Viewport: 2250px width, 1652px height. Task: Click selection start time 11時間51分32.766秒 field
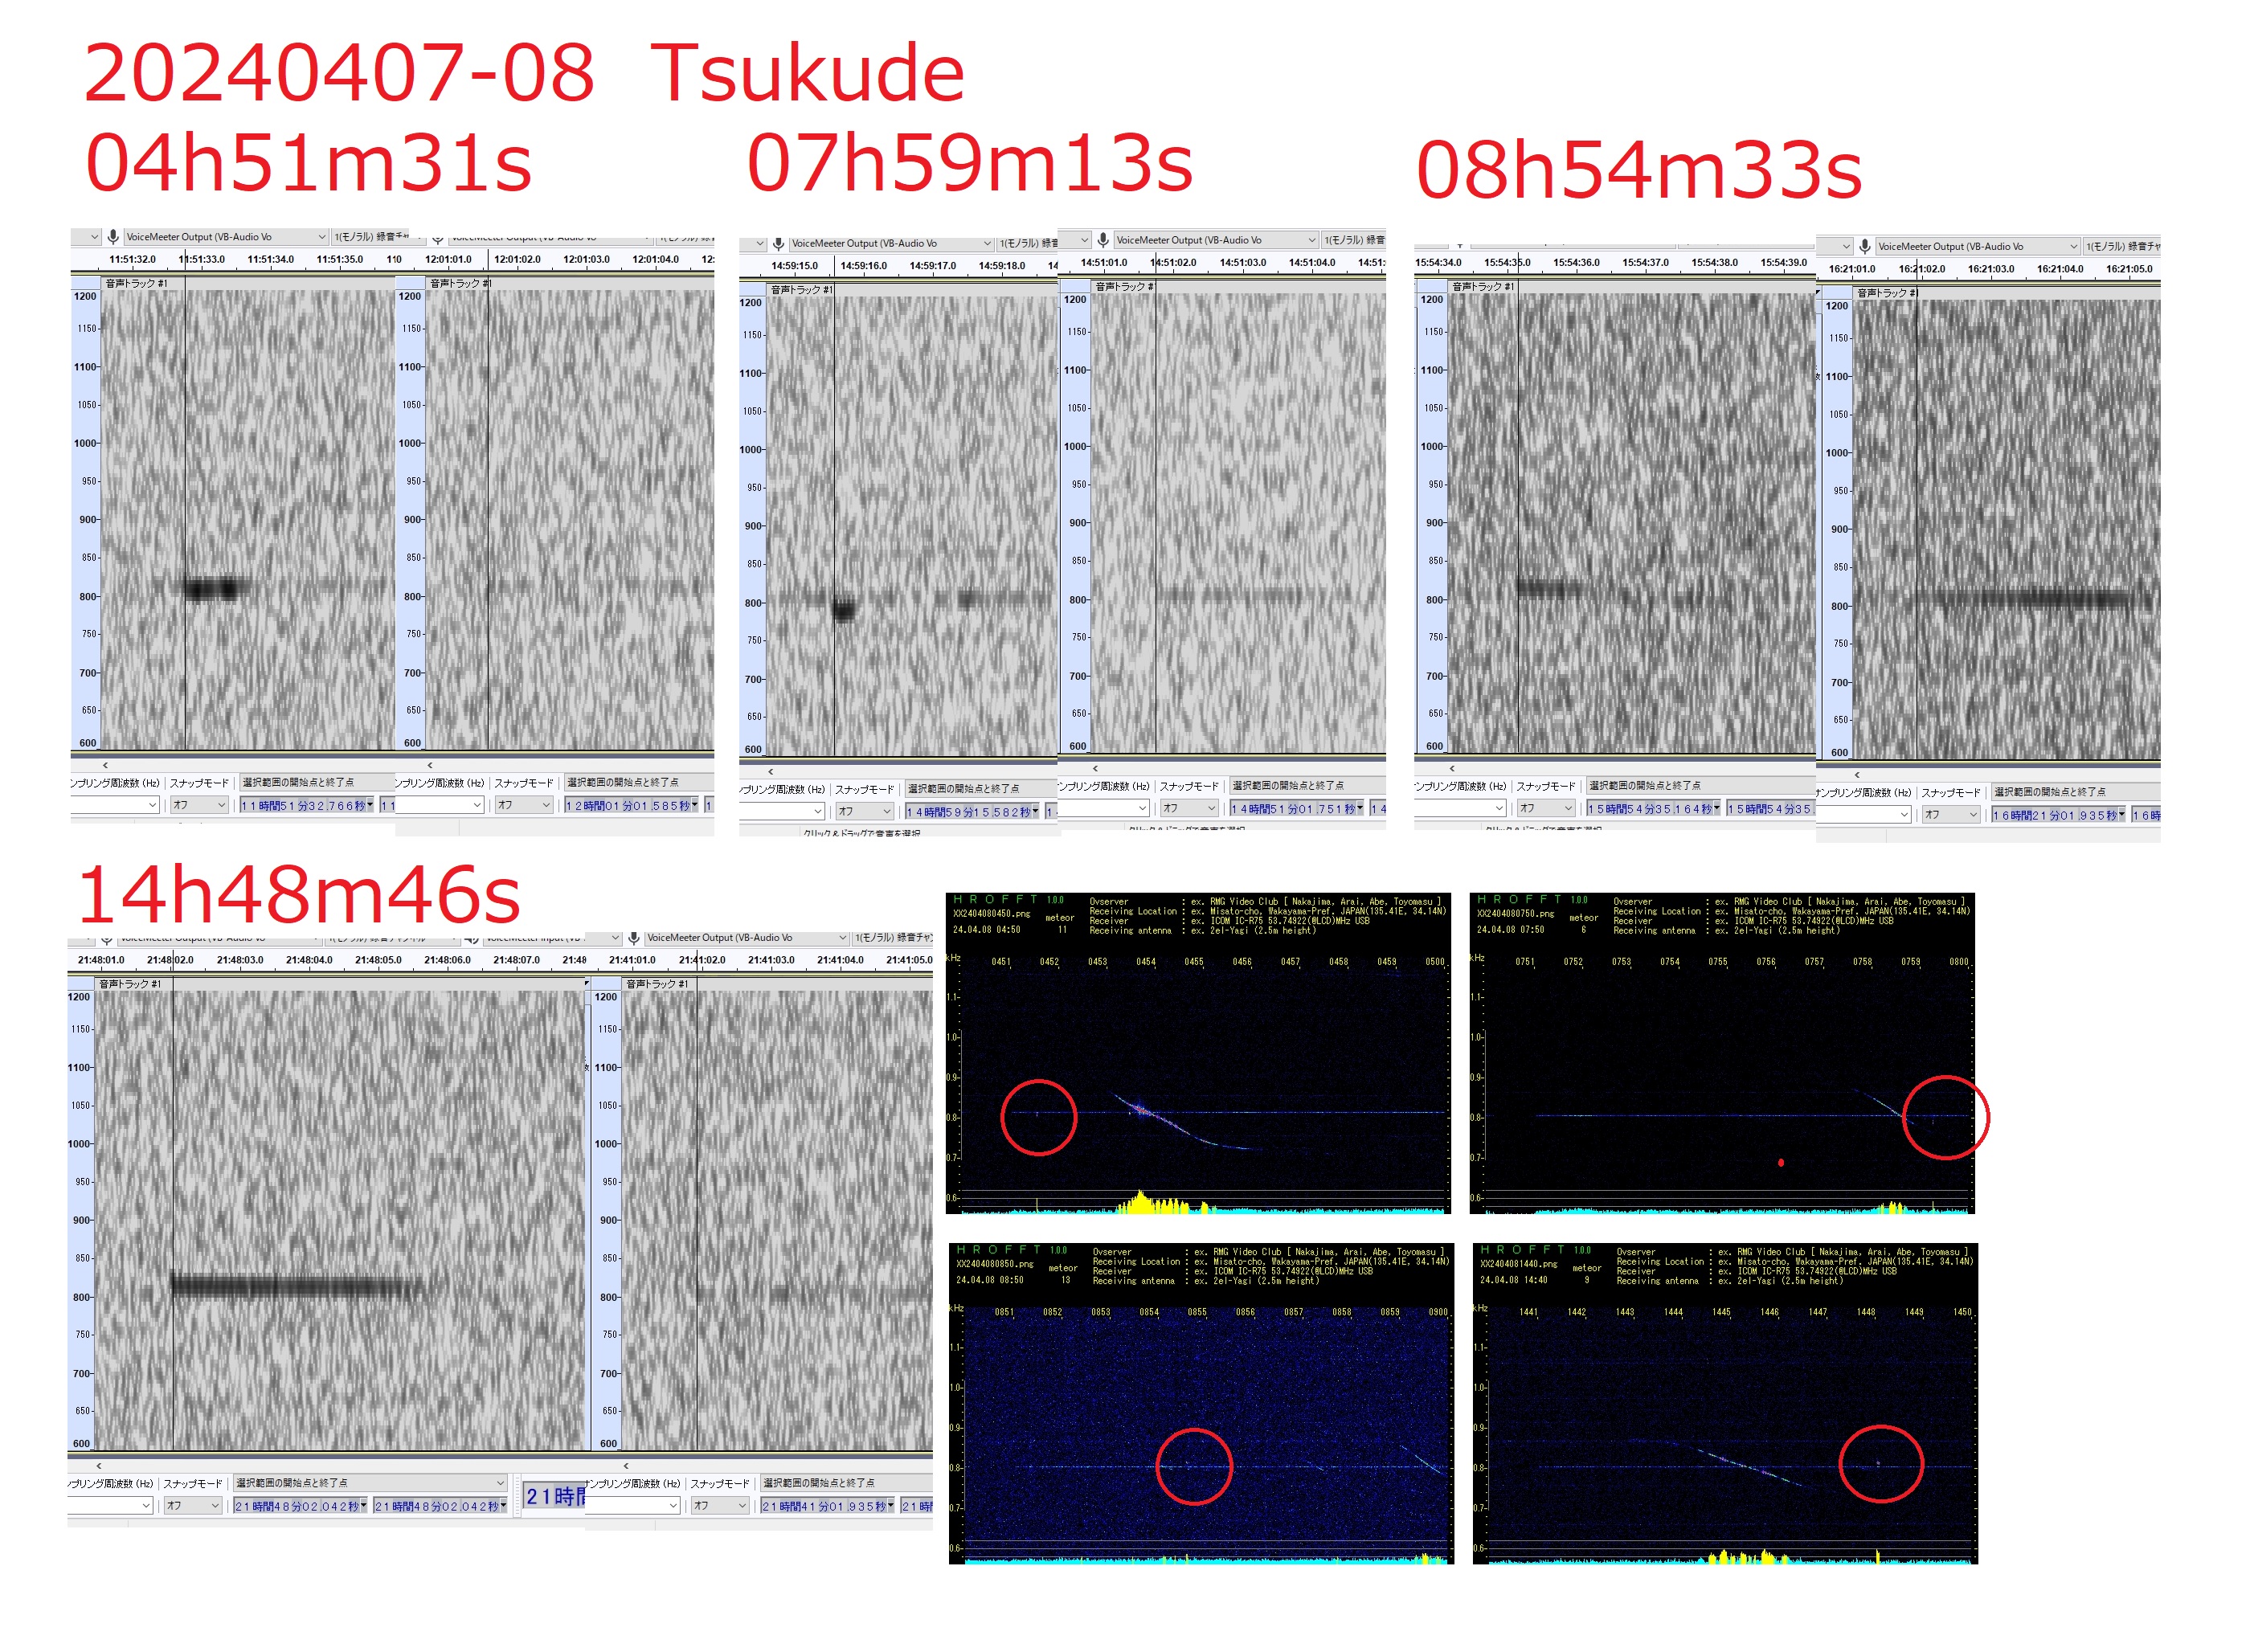[x=304, y=805]
